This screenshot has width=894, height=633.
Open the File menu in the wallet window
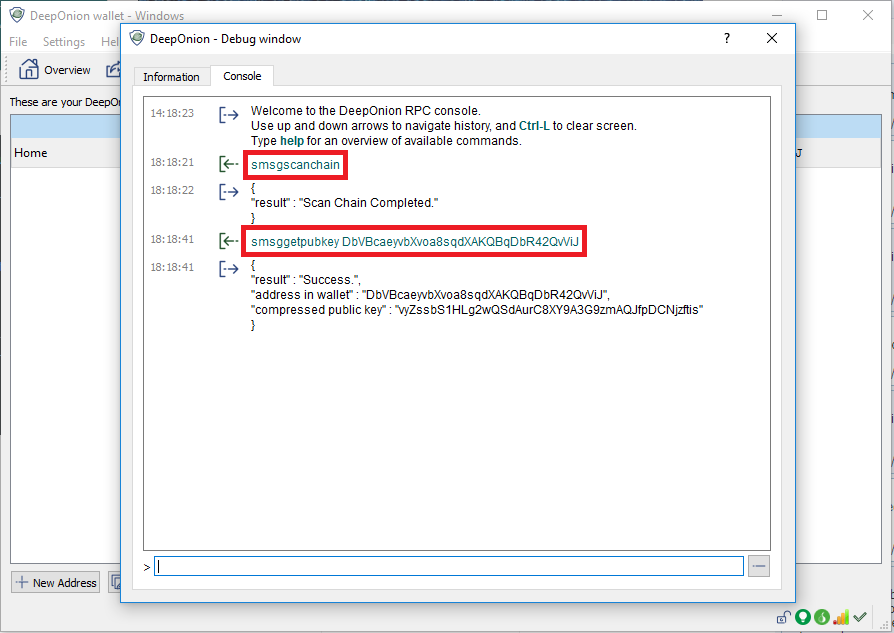tap(18, 42)
